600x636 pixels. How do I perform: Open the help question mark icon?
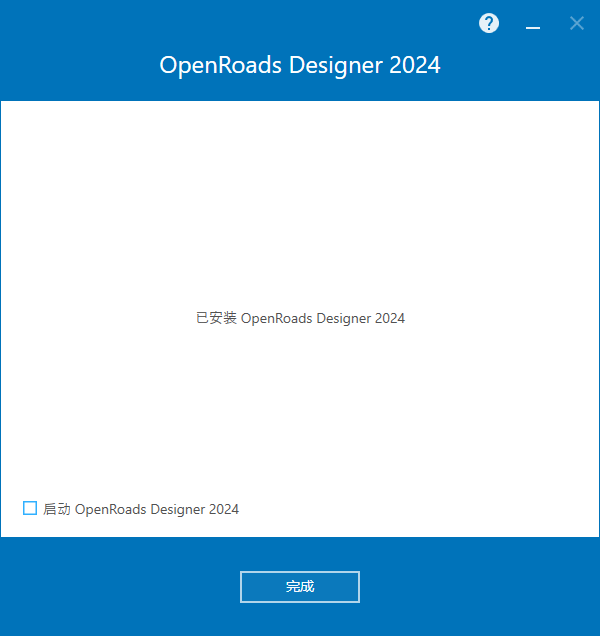(489, 23)
